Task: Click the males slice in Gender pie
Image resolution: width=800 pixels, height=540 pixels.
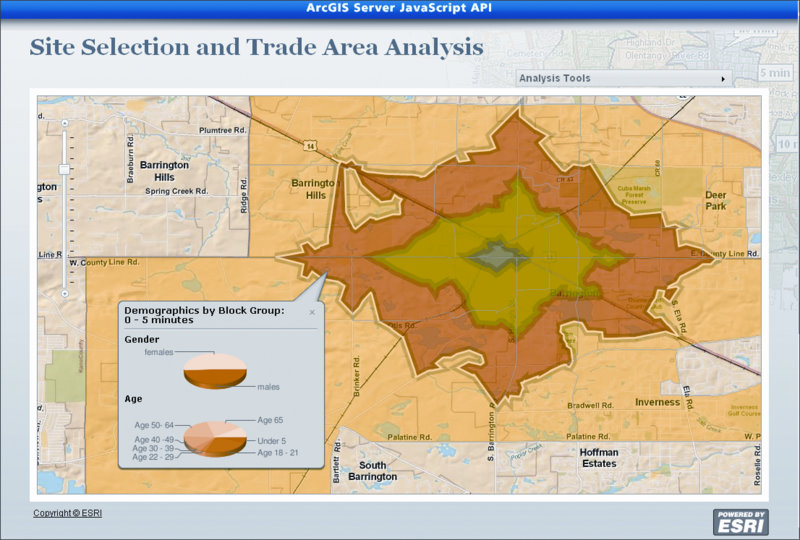Action: (x=215, y=379)
